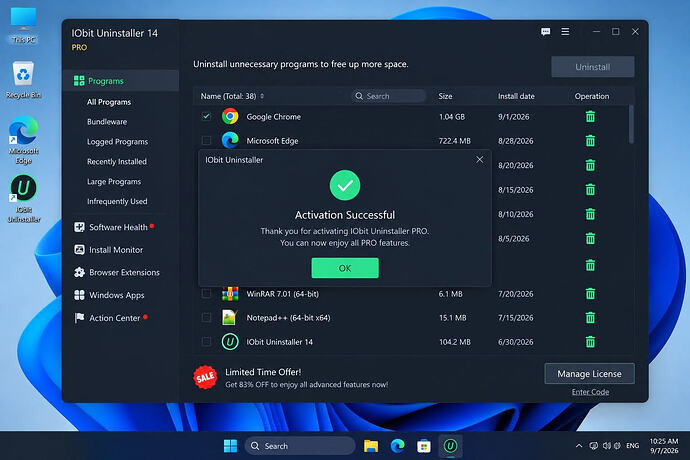The image size is (690, 460).
Task: Click the Windows Start button
Action: pyautogui.click(x=230, y=446)
